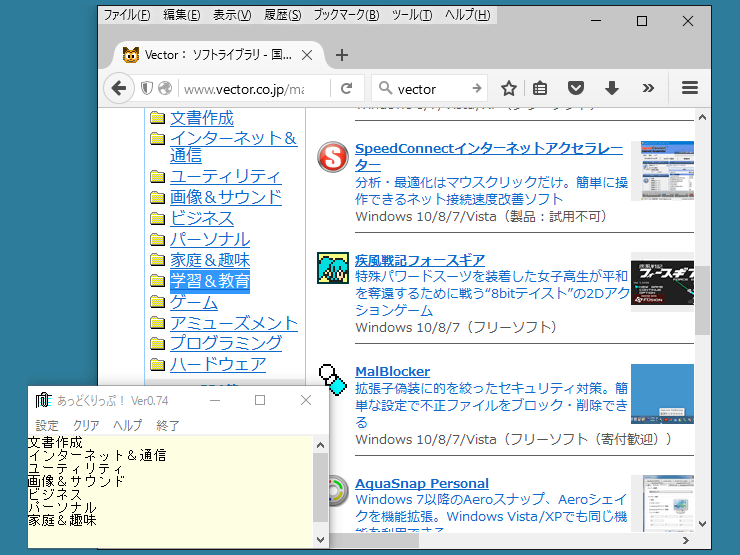Open a new tab with the plus button
This screenshot has width=740, height=555.
coord(342,55)
